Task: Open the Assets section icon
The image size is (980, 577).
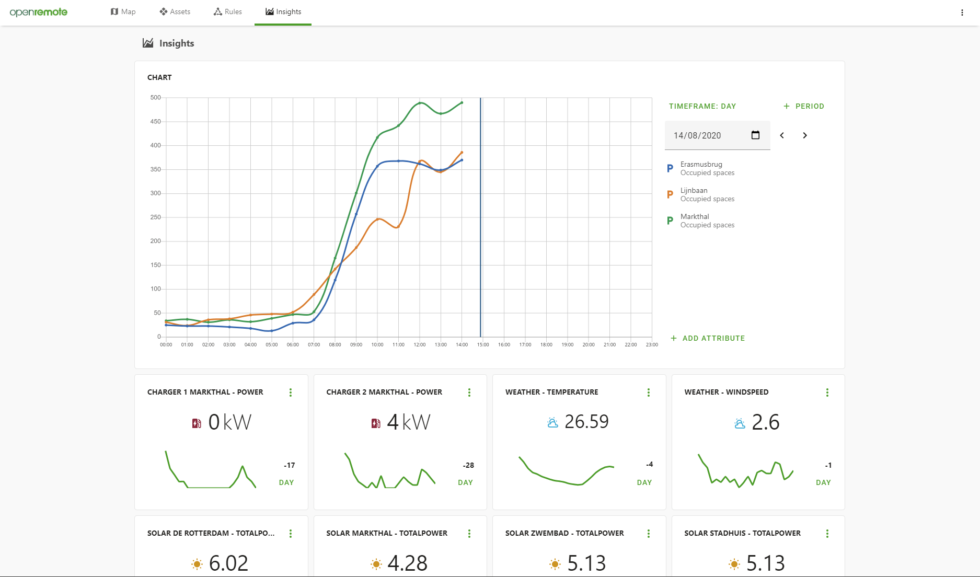Action: coord(162,11)
